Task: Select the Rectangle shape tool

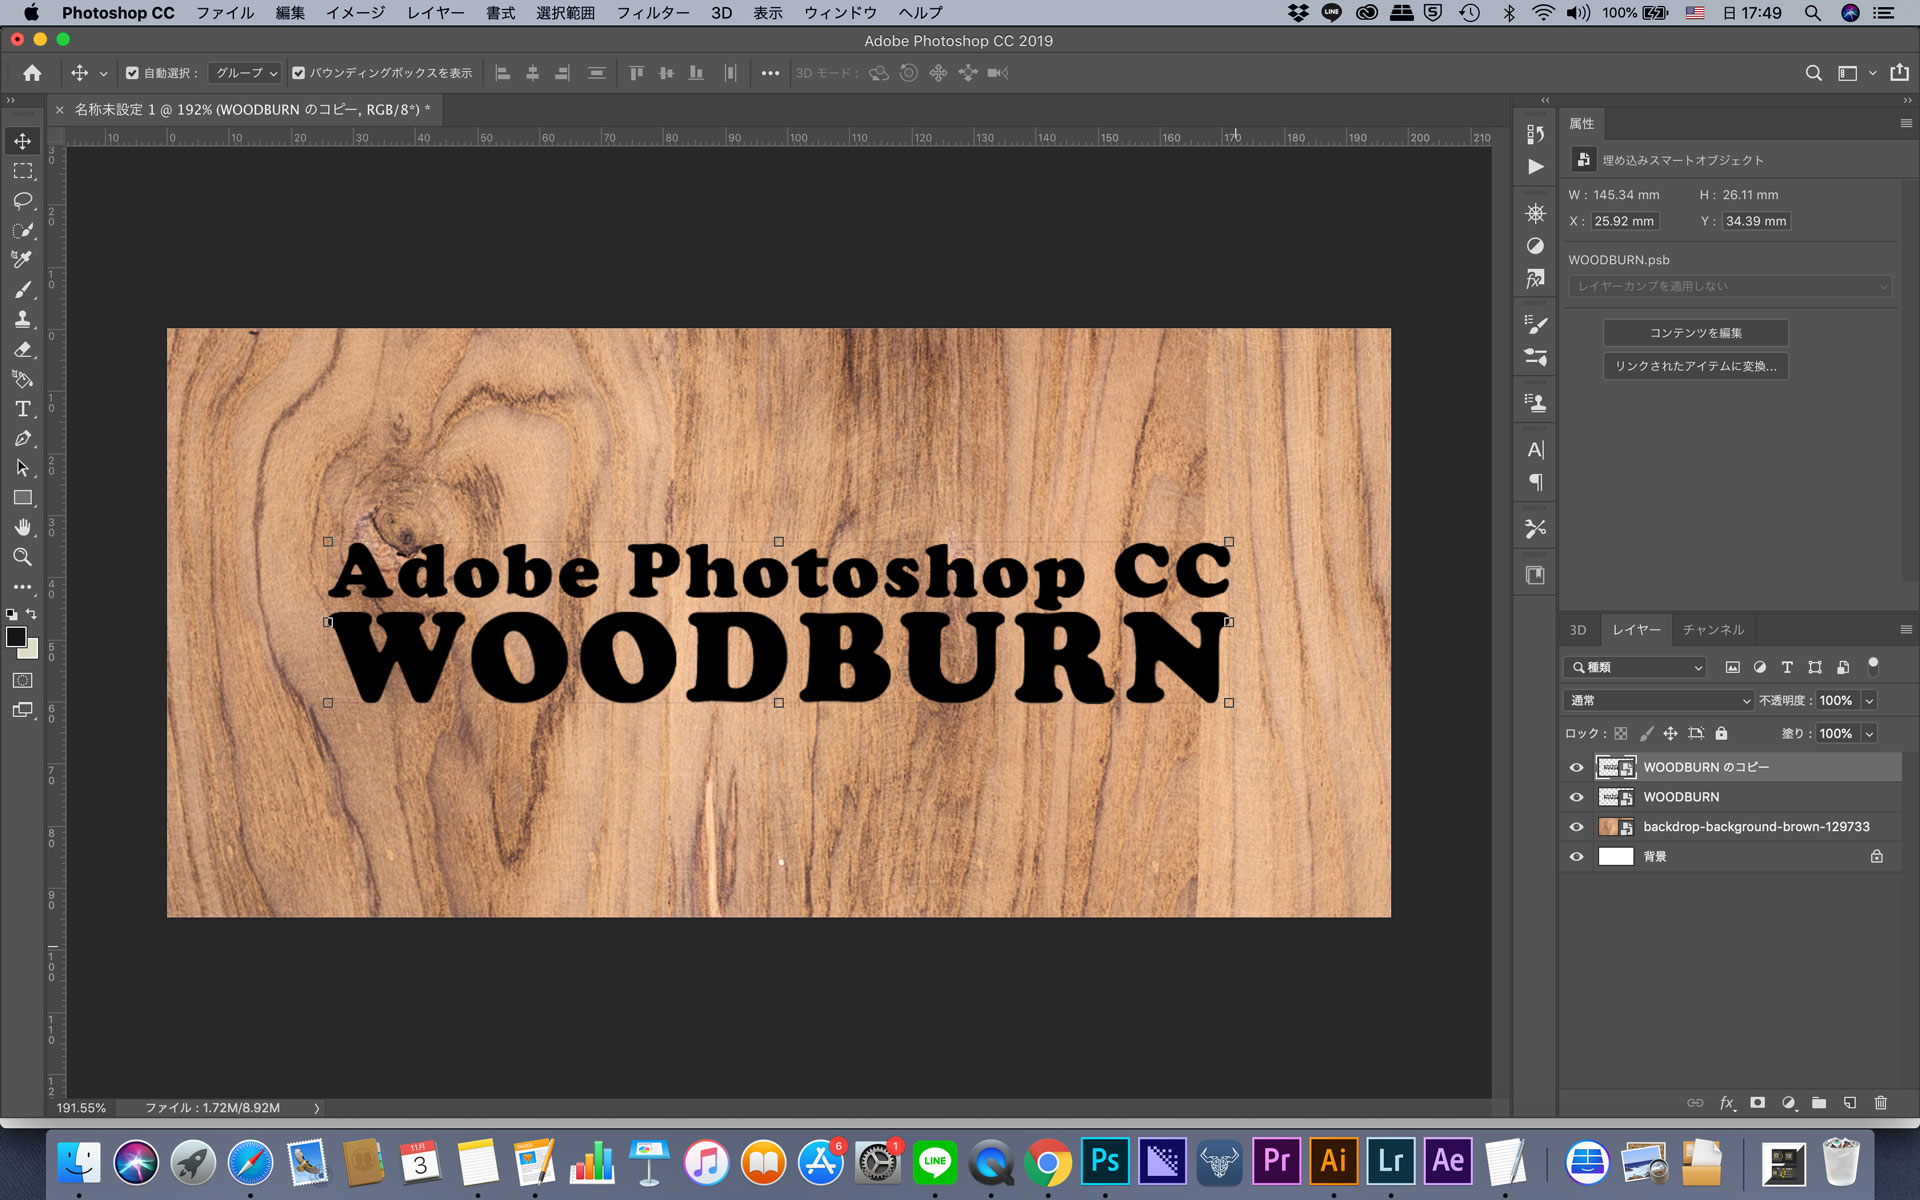Action: 22,498
